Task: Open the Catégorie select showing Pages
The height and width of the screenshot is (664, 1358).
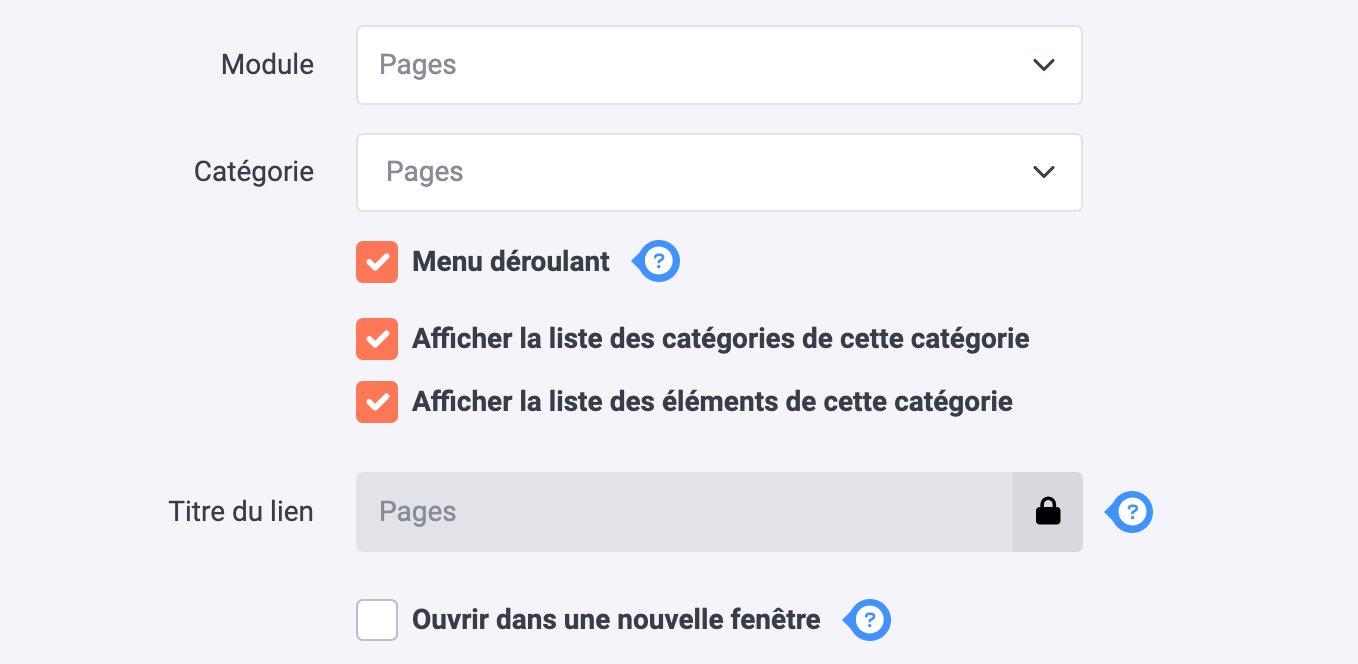Action: coord(719,172)
